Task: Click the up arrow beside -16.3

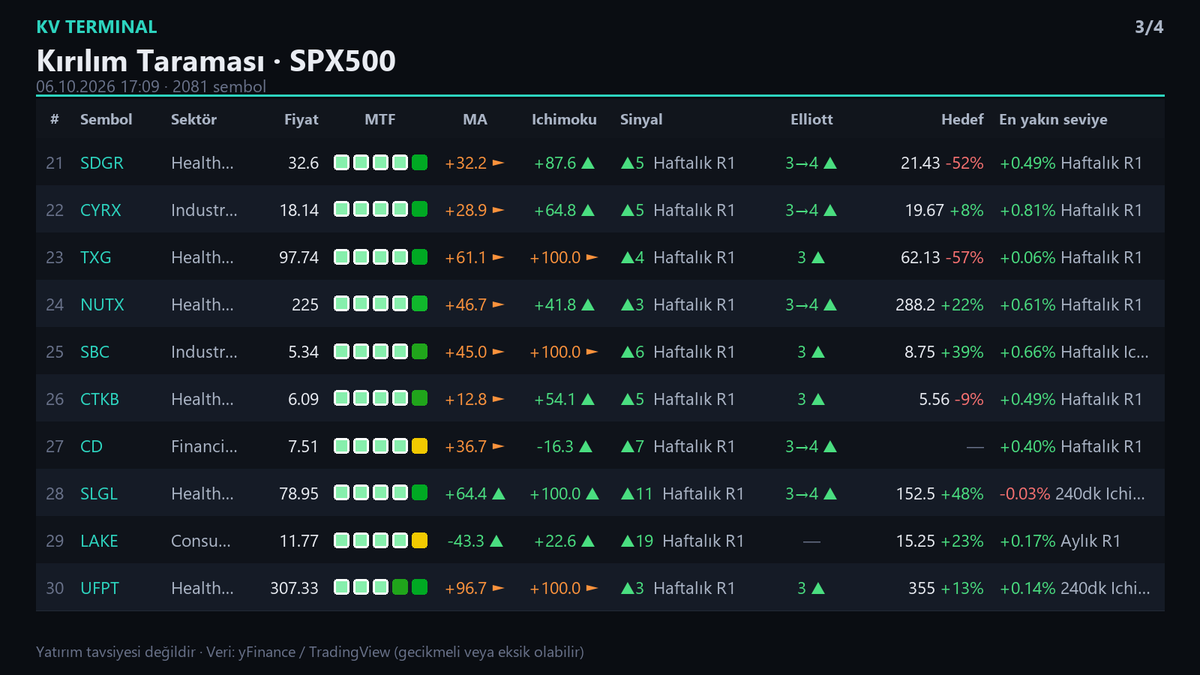Action: click(x=588, y=446)
